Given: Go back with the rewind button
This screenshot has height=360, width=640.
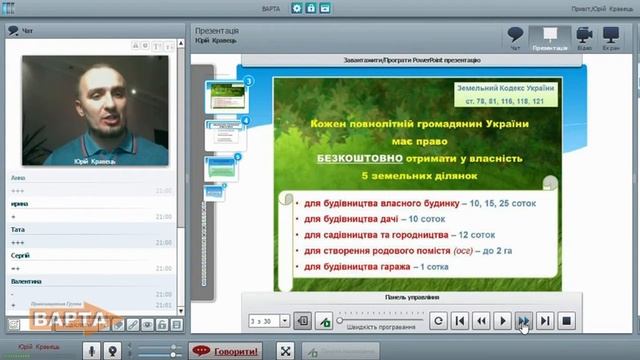Looking at the screenshot, I should pyautogui.click(x=481, y=321).
